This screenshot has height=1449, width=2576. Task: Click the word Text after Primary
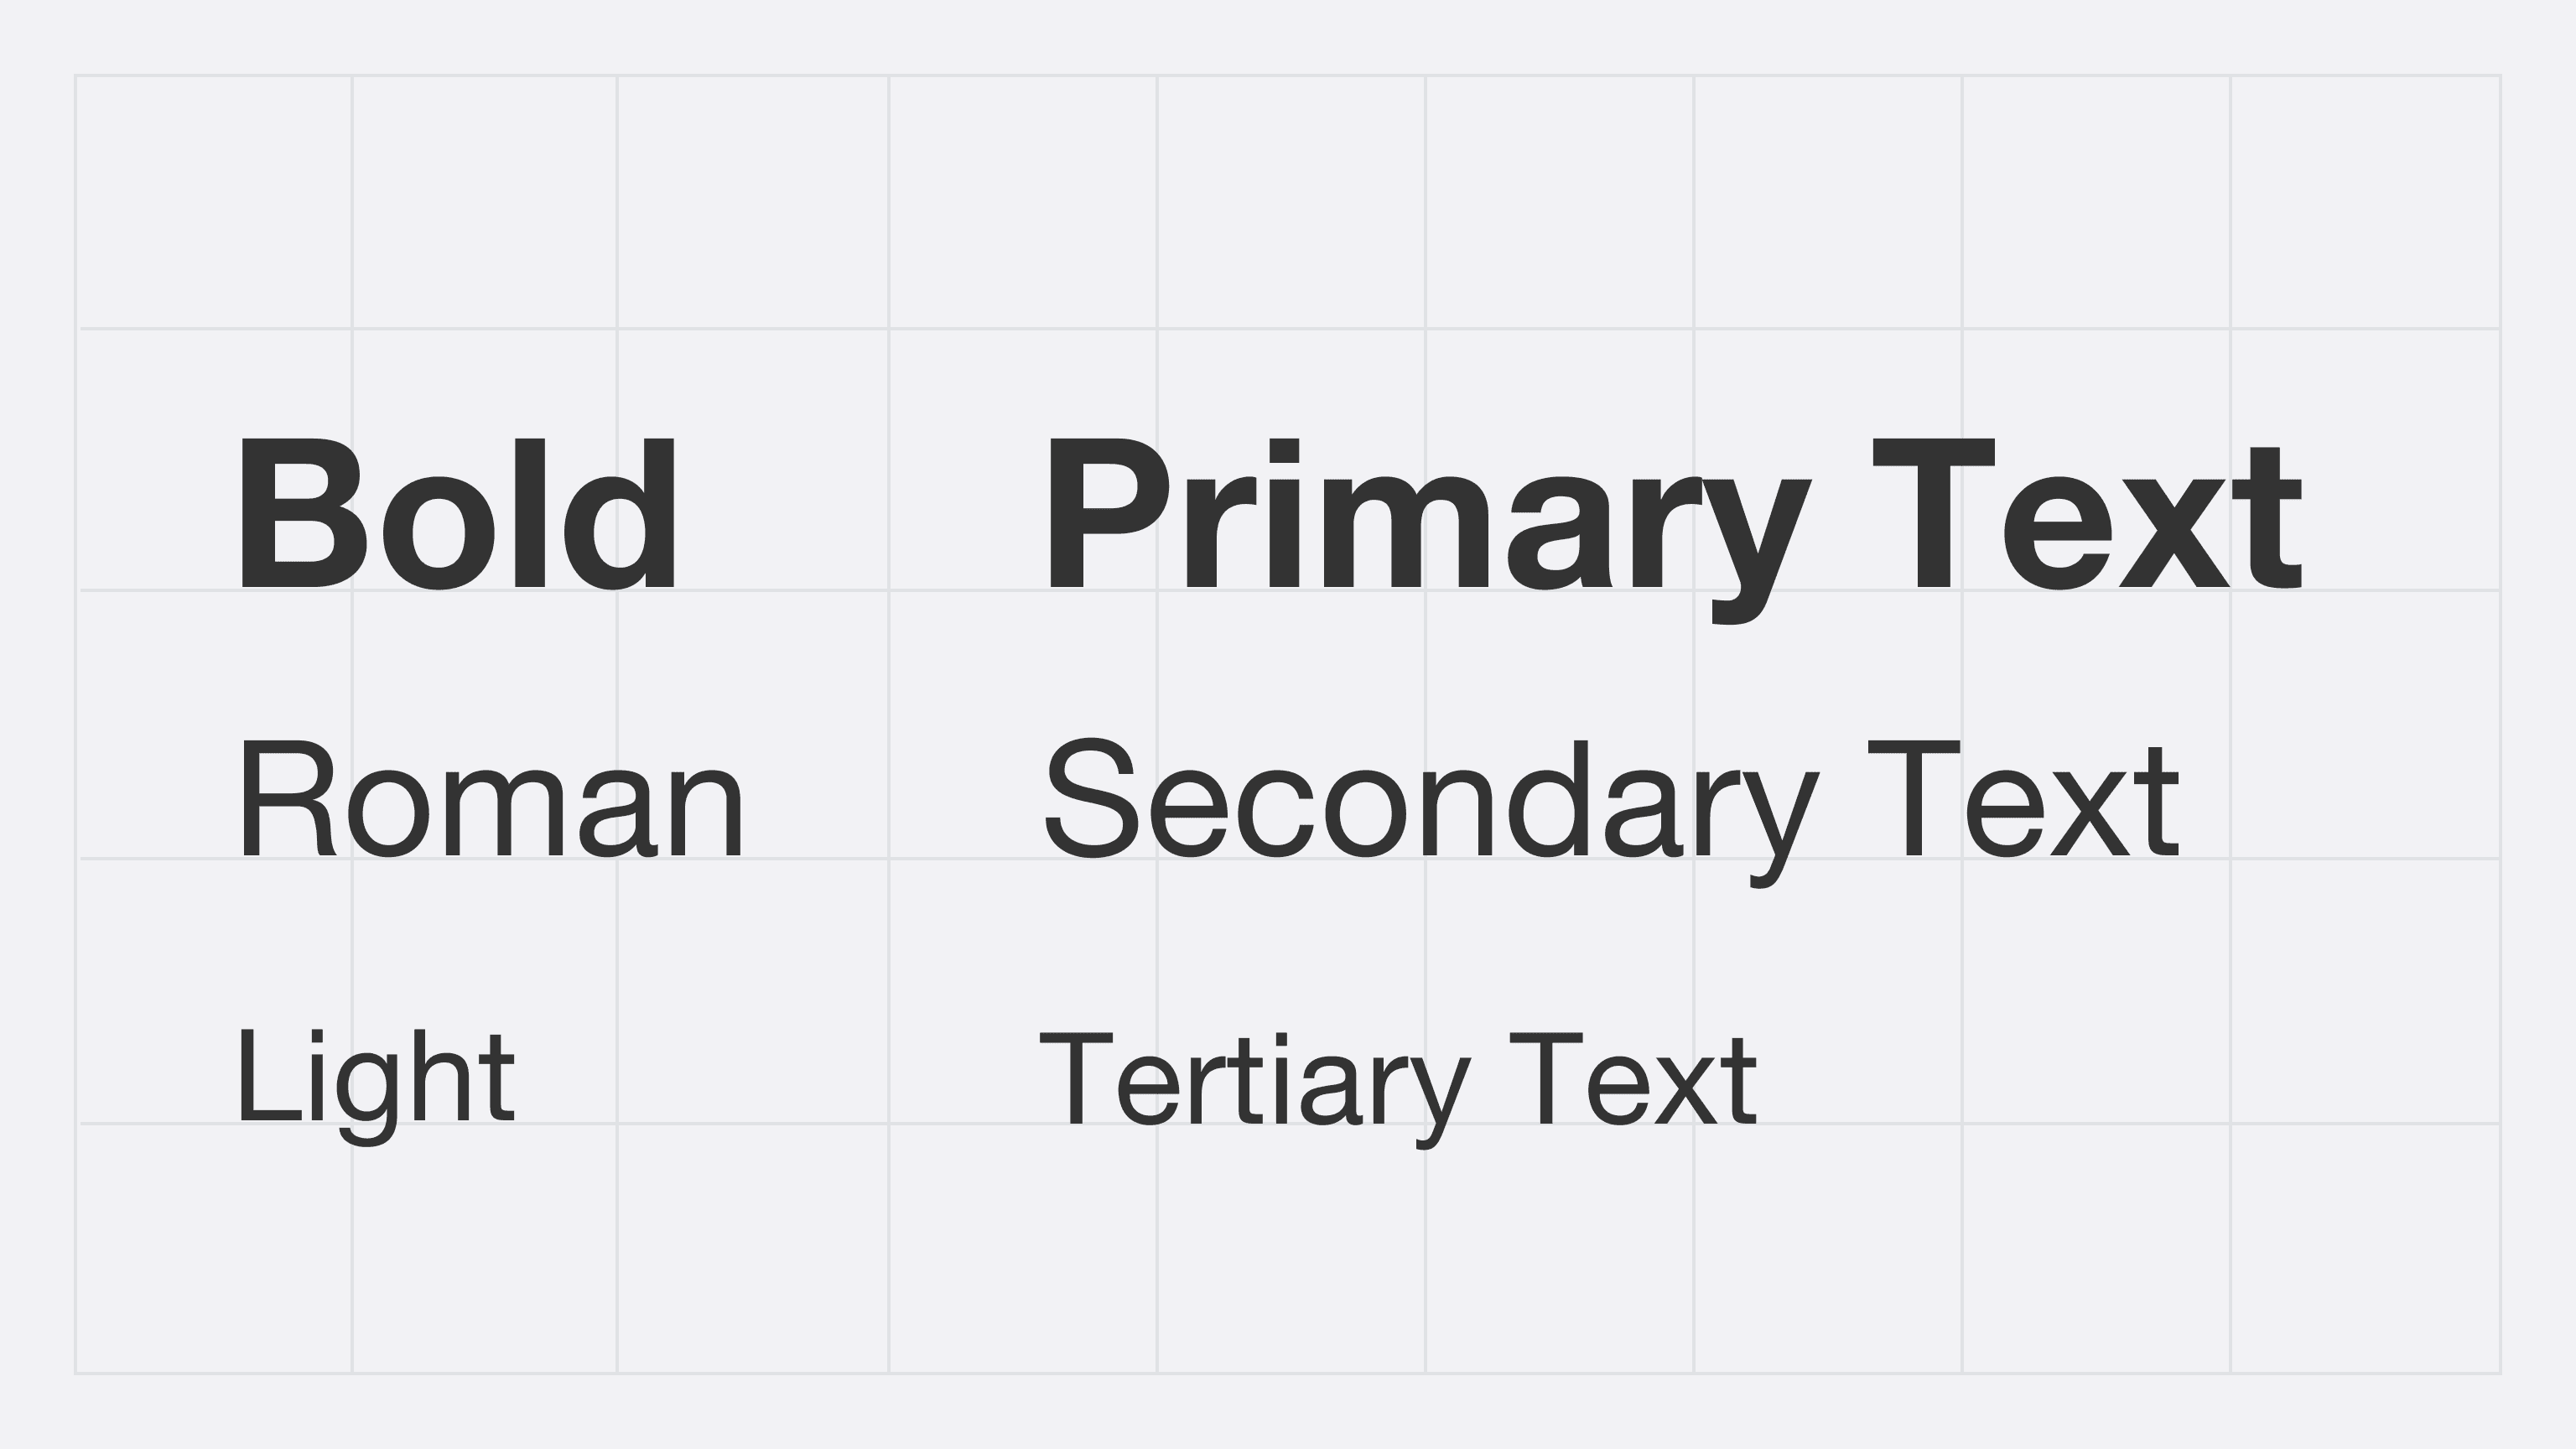pyautogui.click(x=2088, y=513)
